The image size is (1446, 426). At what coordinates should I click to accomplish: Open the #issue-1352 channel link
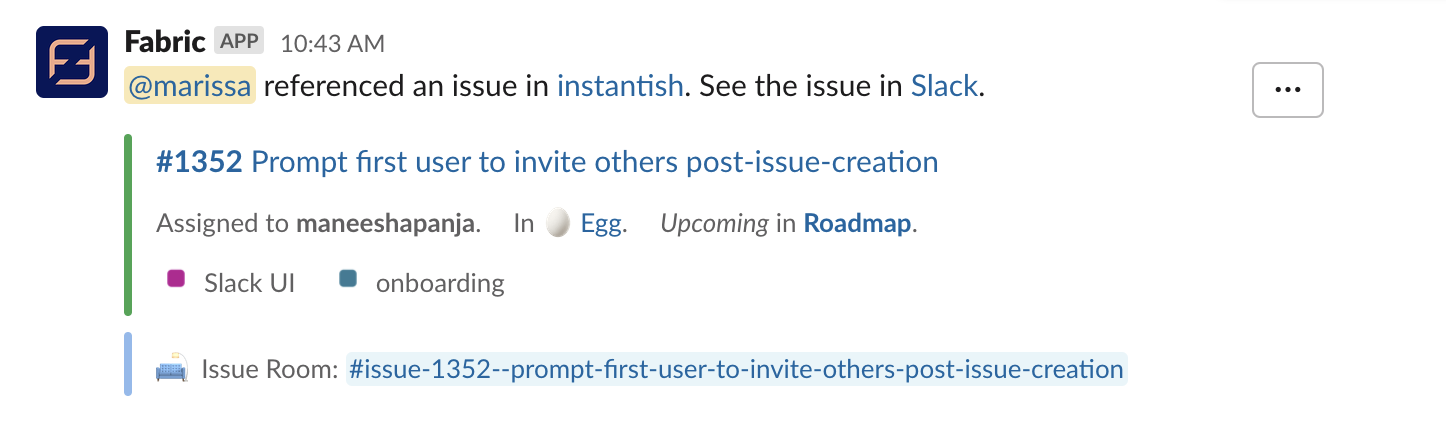pyautogui.click(x=736, y=369)
